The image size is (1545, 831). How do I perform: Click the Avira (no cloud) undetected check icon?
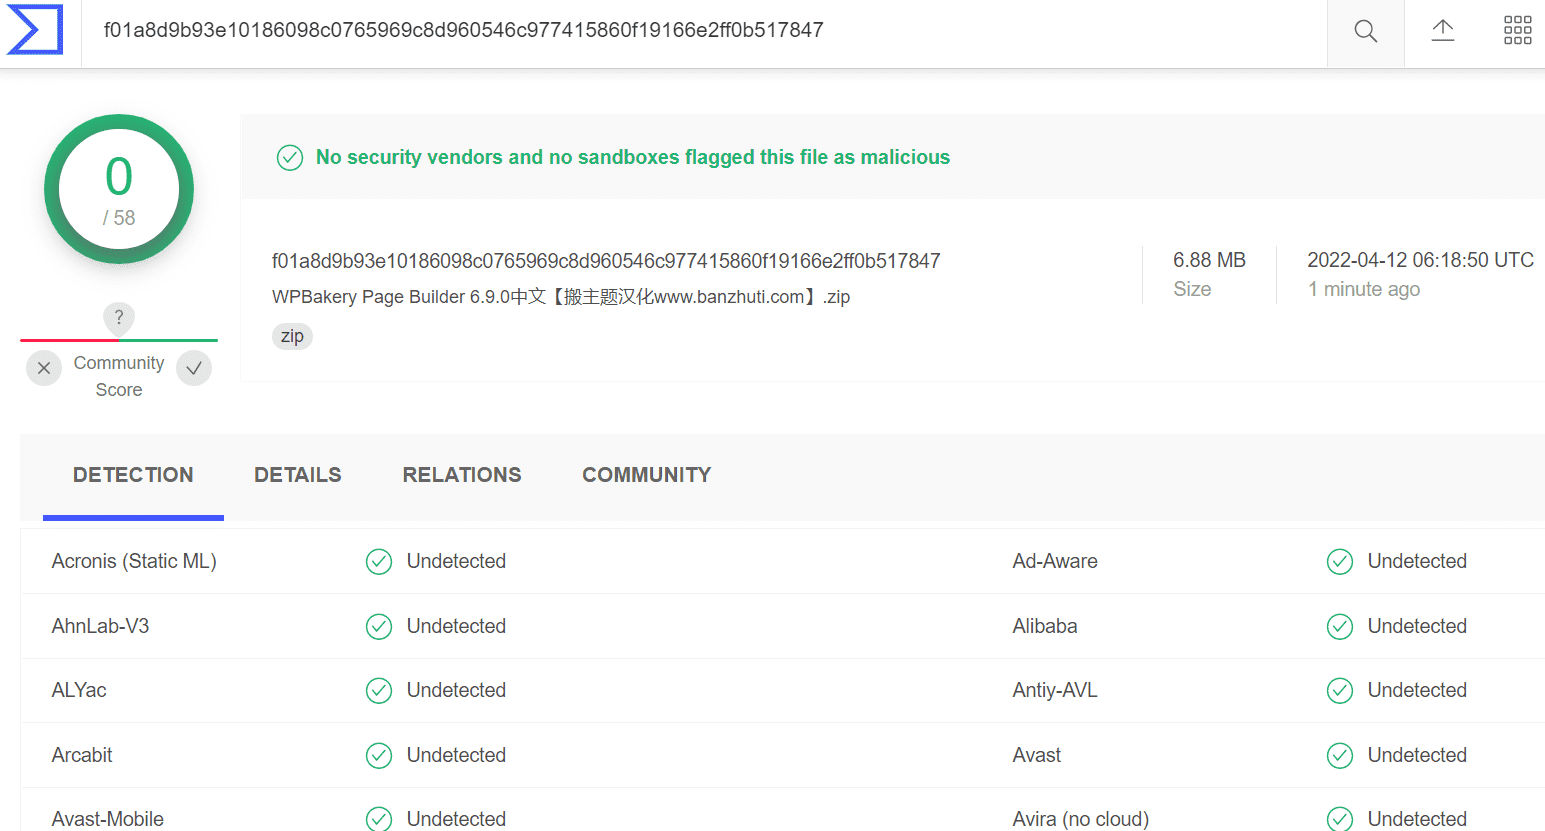(1340, 819)
